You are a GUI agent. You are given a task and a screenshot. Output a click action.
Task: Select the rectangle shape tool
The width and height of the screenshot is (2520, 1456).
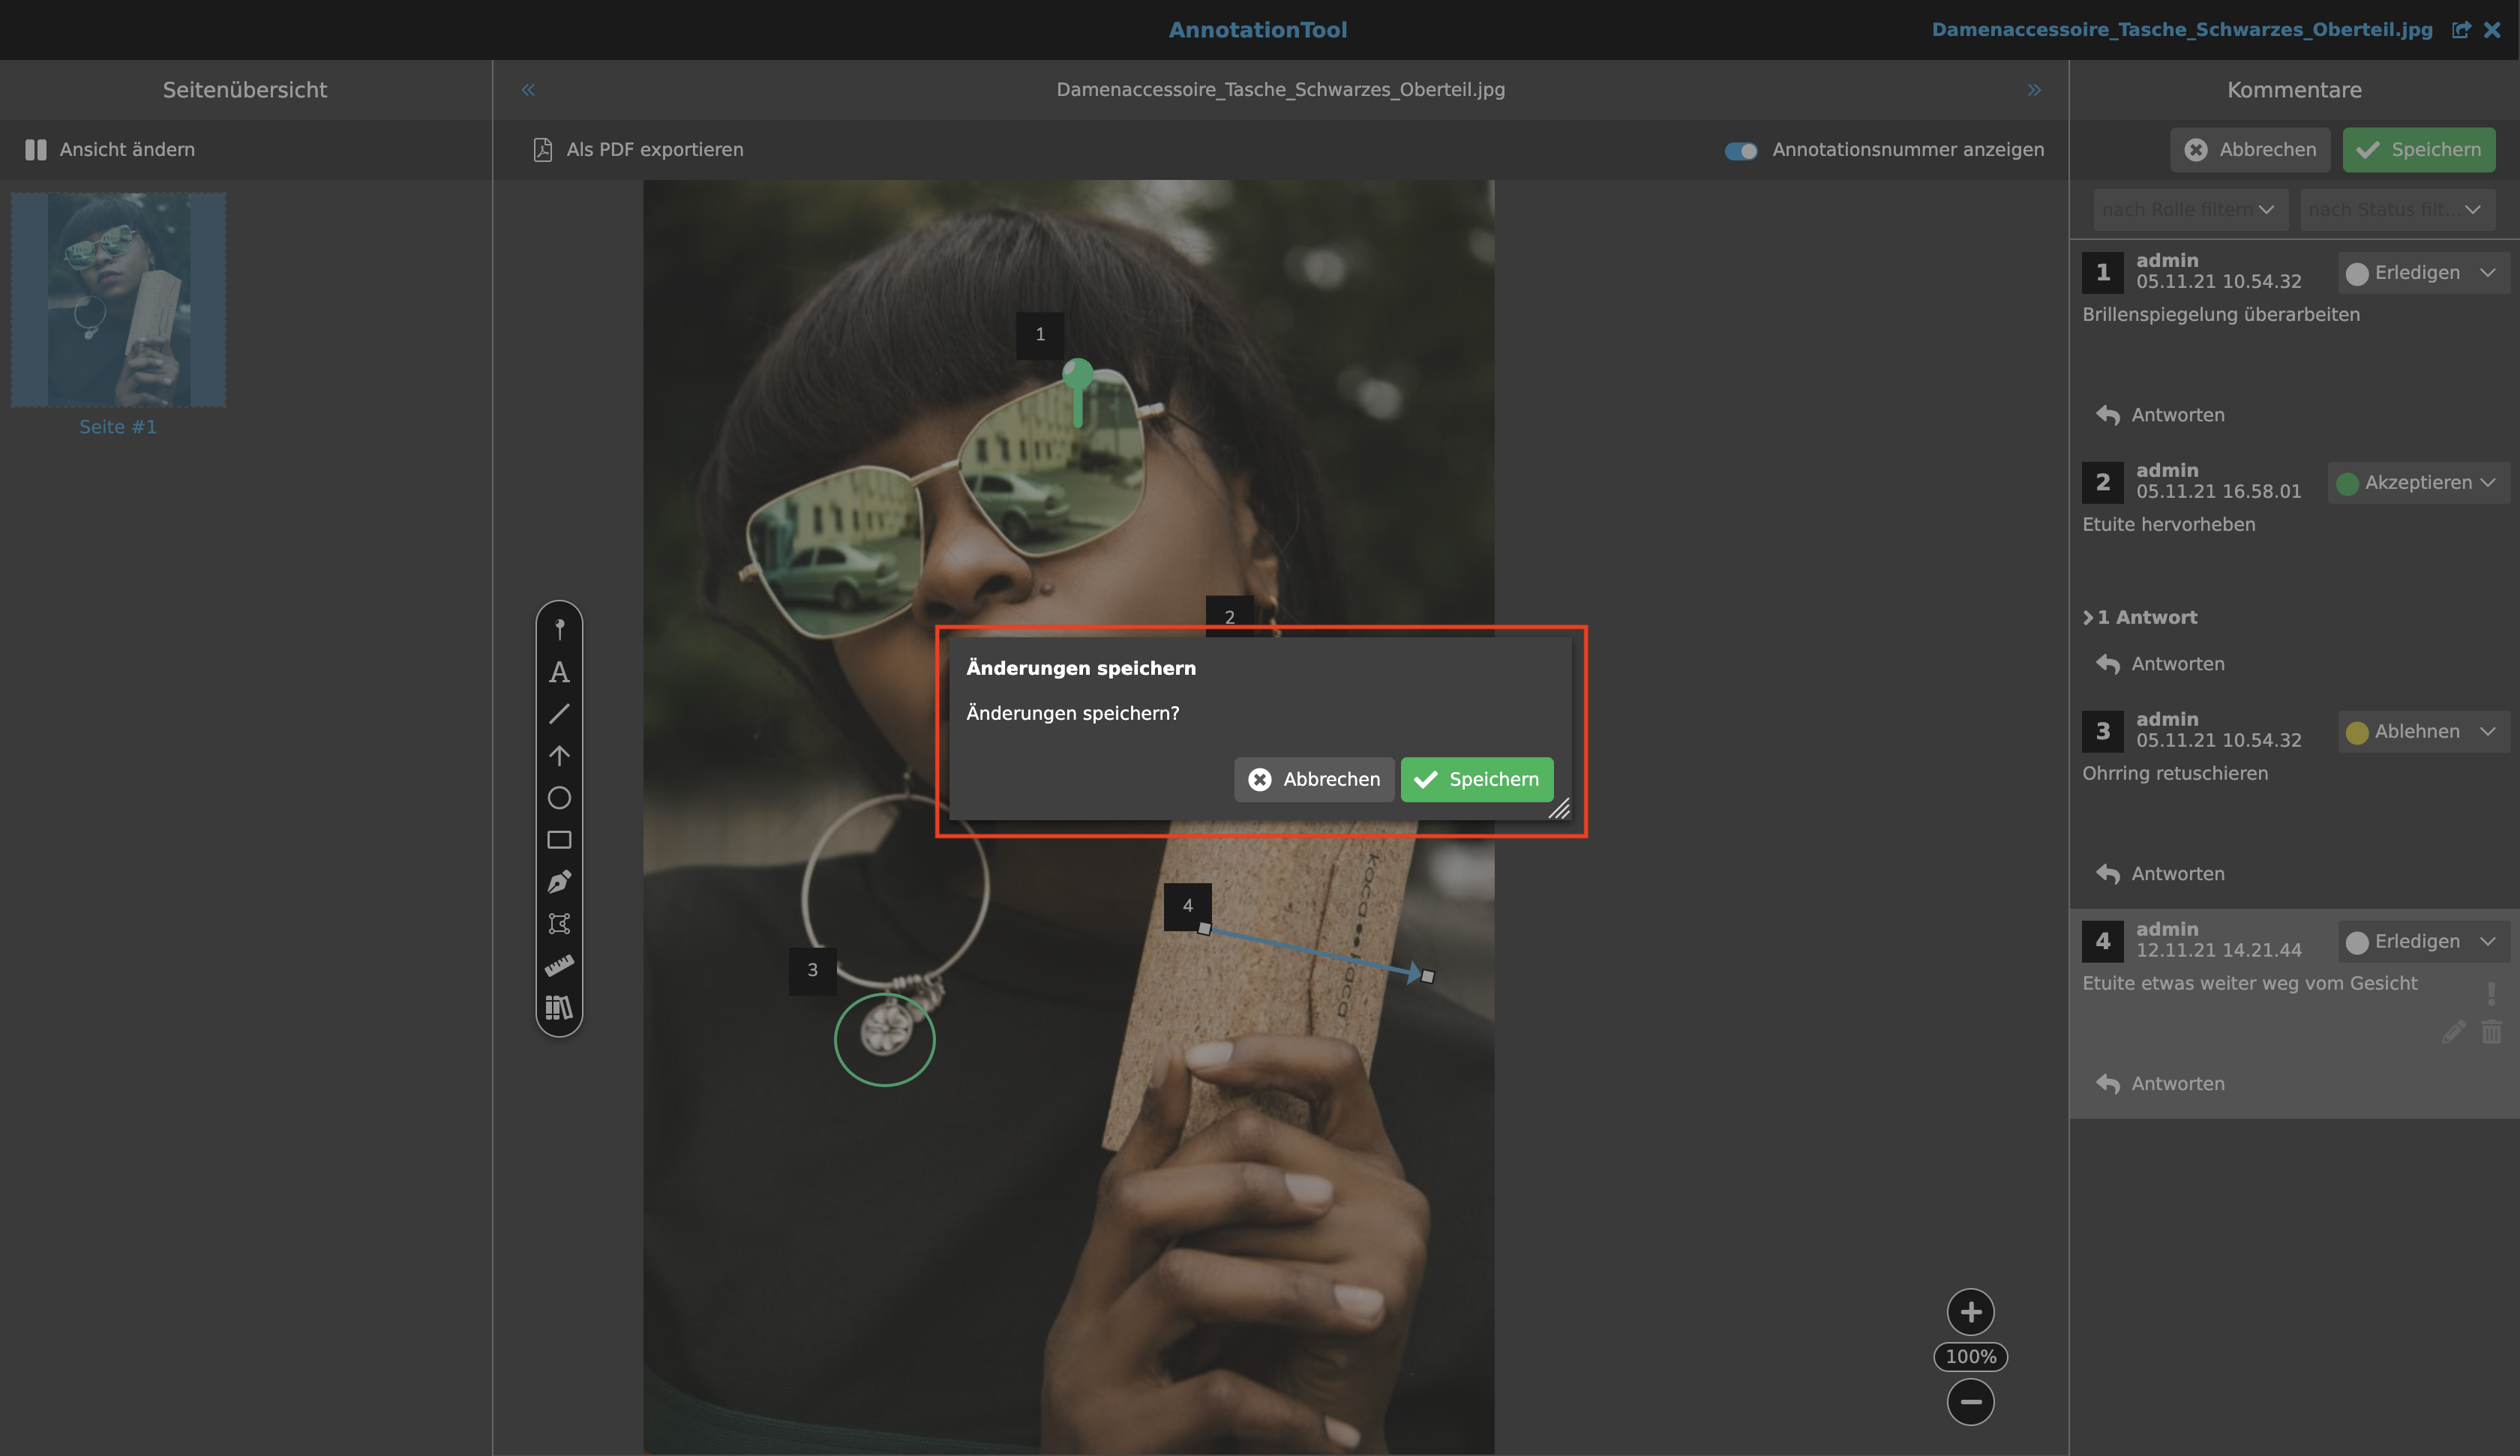[559, 839]
